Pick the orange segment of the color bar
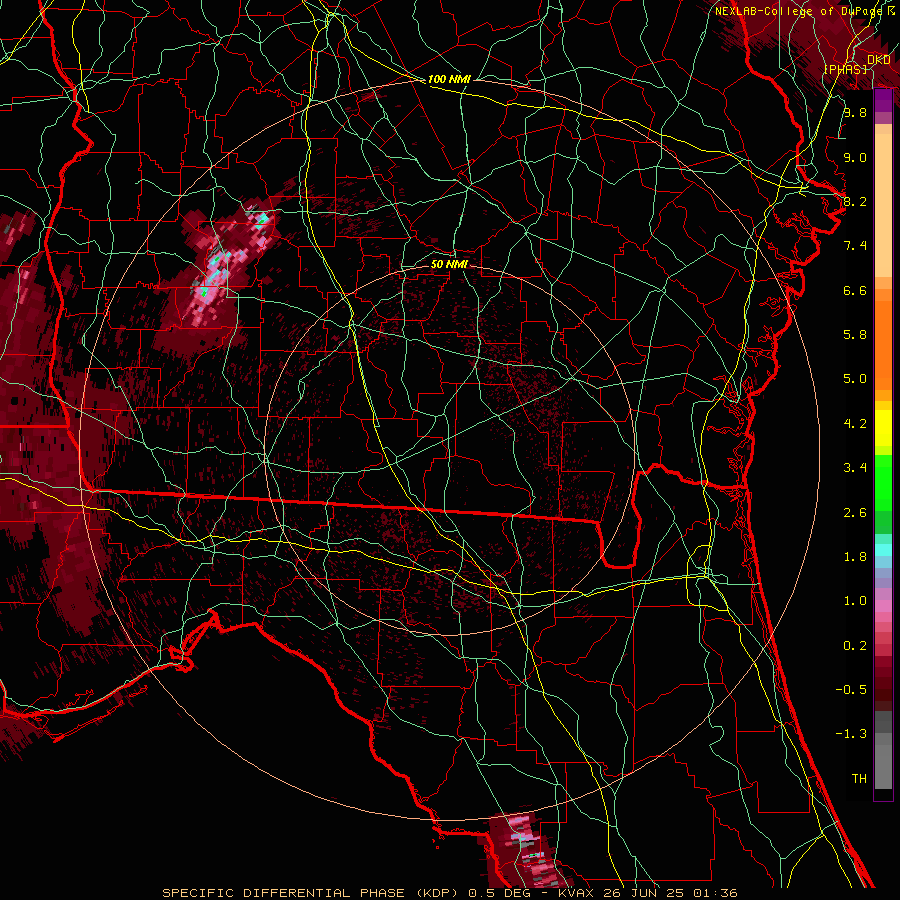The height and width of the screenshot is (900, 900). pos(883,344)
